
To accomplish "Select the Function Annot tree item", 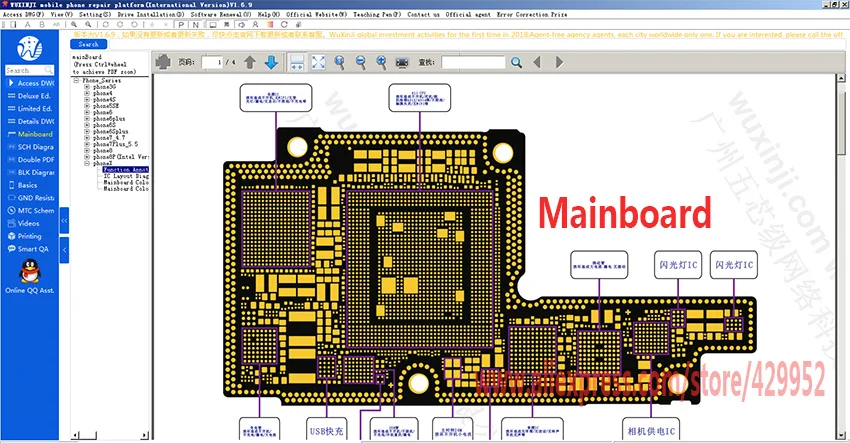I will tap(126, 170).
